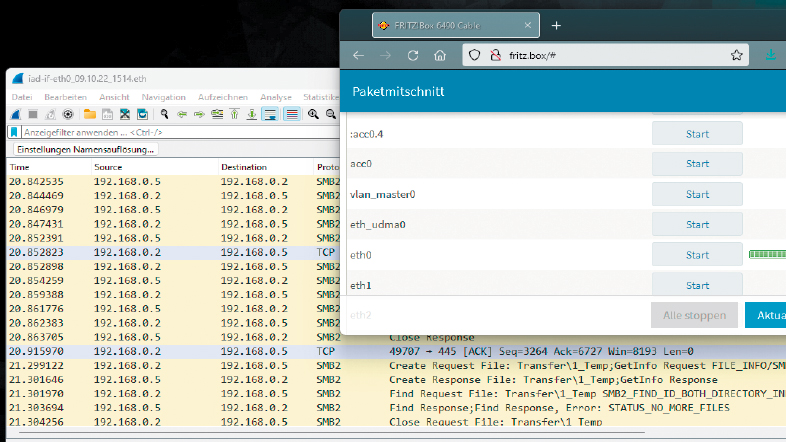
Task: Click the Wireshark horizontal scrollbar
Action: pyautogui.click(x=331, y=431)
